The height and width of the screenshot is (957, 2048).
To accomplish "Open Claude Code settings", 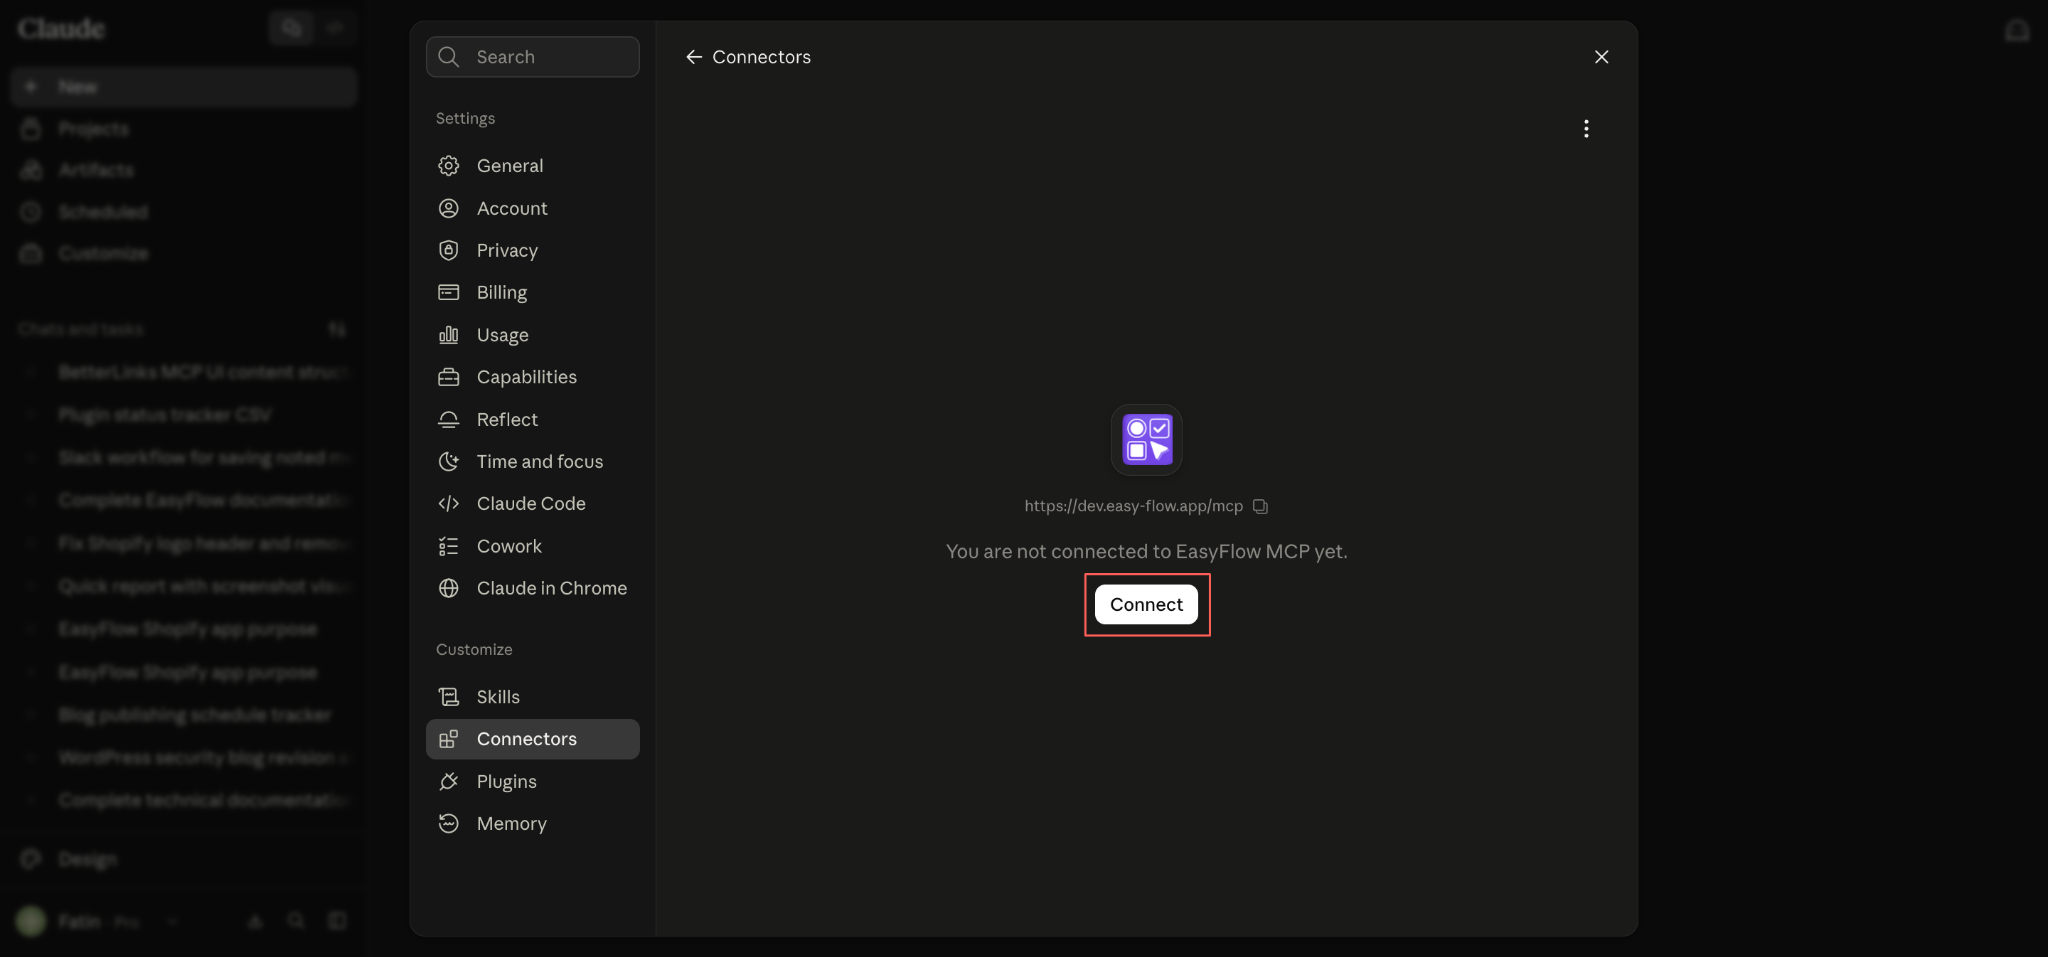I will click(x=533, y=504).
